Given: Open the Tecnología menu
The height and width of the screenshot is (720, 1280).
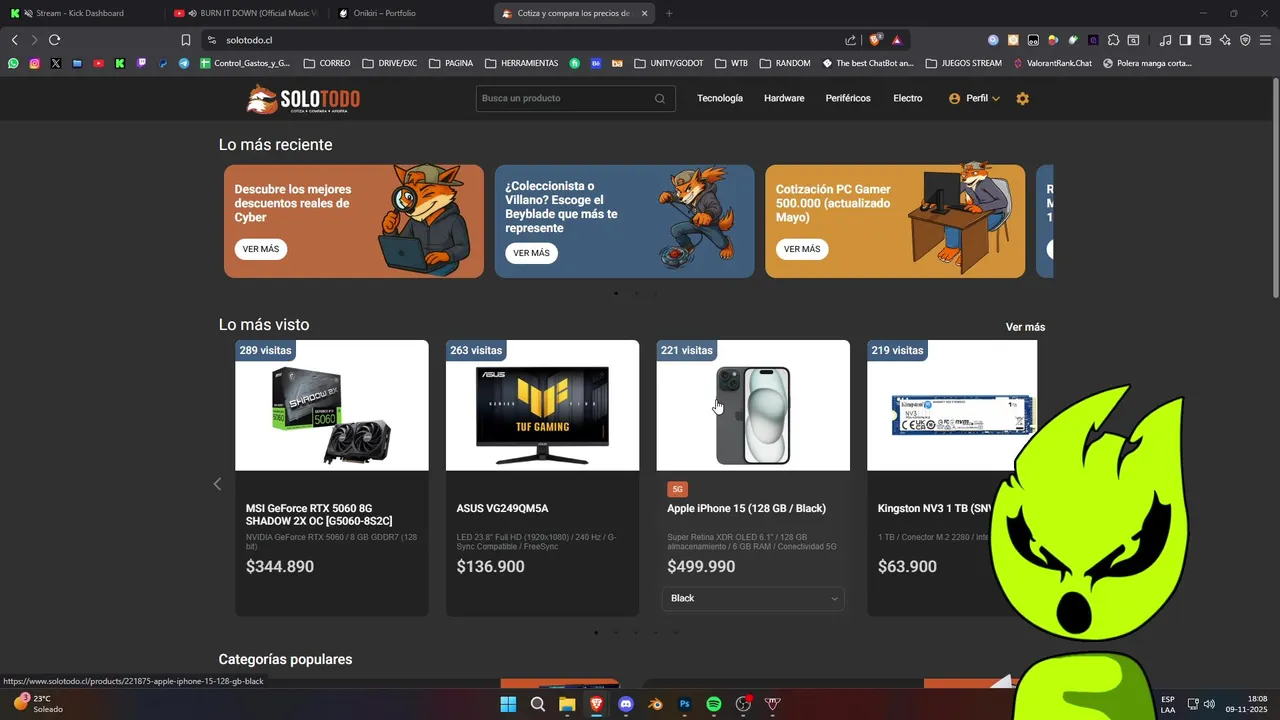Looking at the screenshot, I should (x=720, y=99).
